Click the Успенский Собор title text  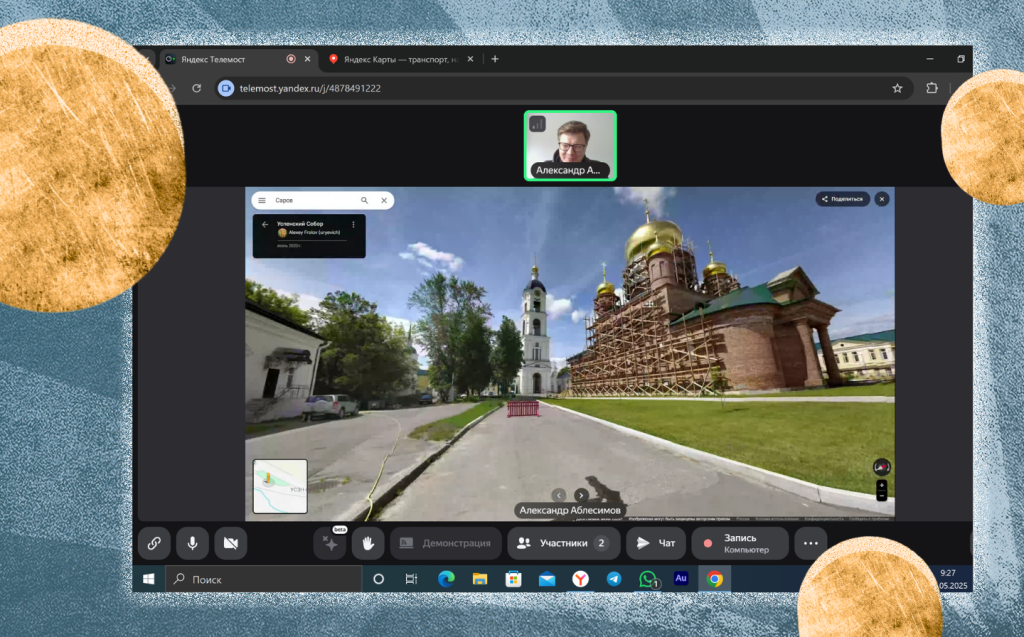coord(300,224)
